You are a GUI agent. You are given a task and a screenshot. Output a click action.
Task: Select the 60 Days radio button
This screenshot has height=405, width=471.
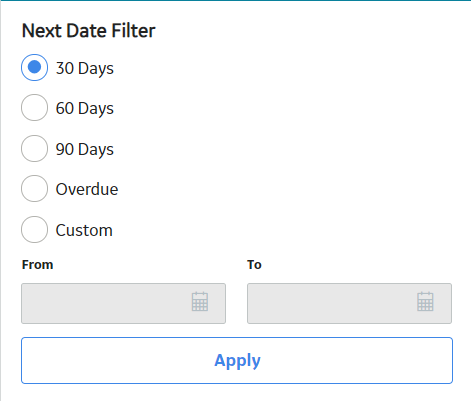[34, 108]
